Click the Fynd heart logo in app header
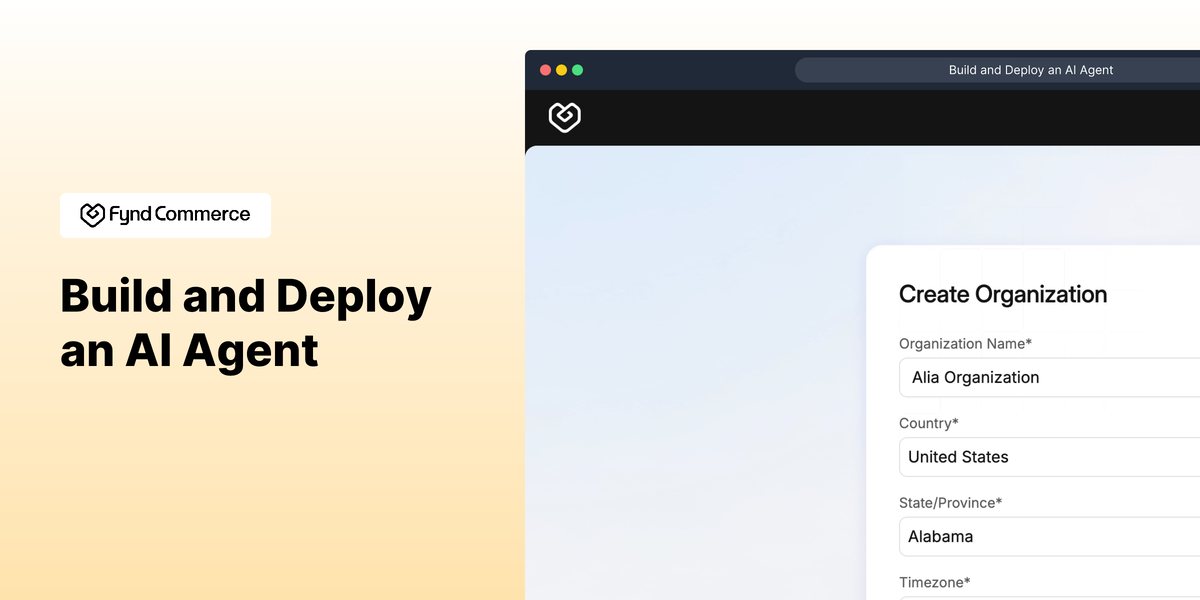 [565, 117]
